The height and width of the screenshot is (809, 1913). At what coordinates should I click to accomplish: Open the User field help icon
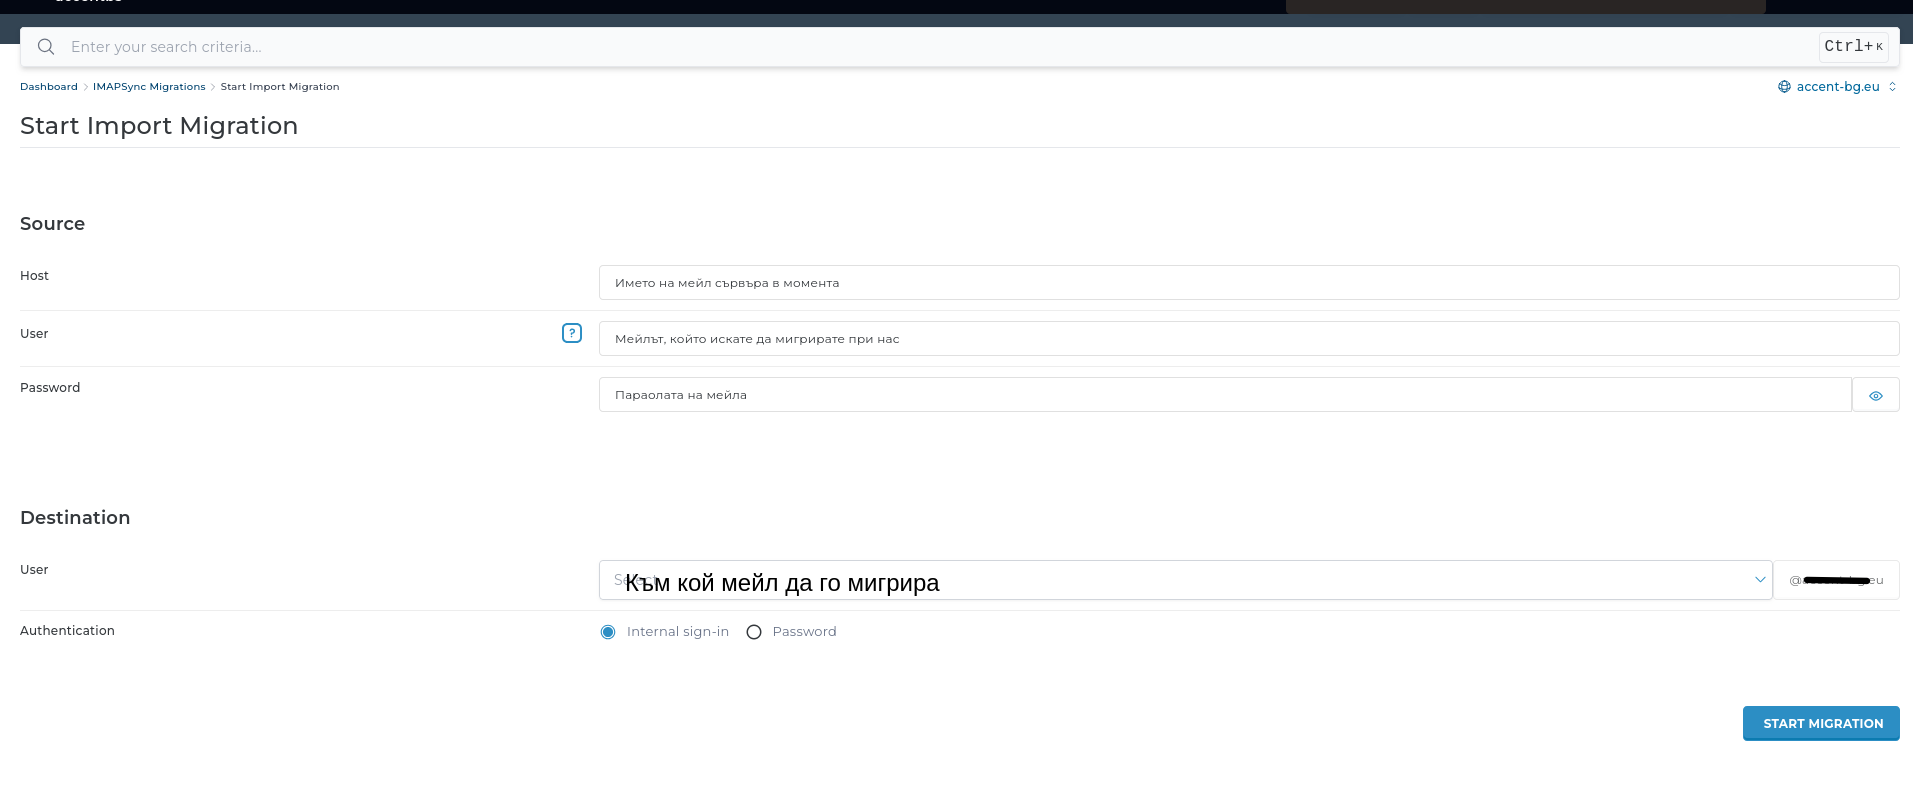(x=572, y=333)
